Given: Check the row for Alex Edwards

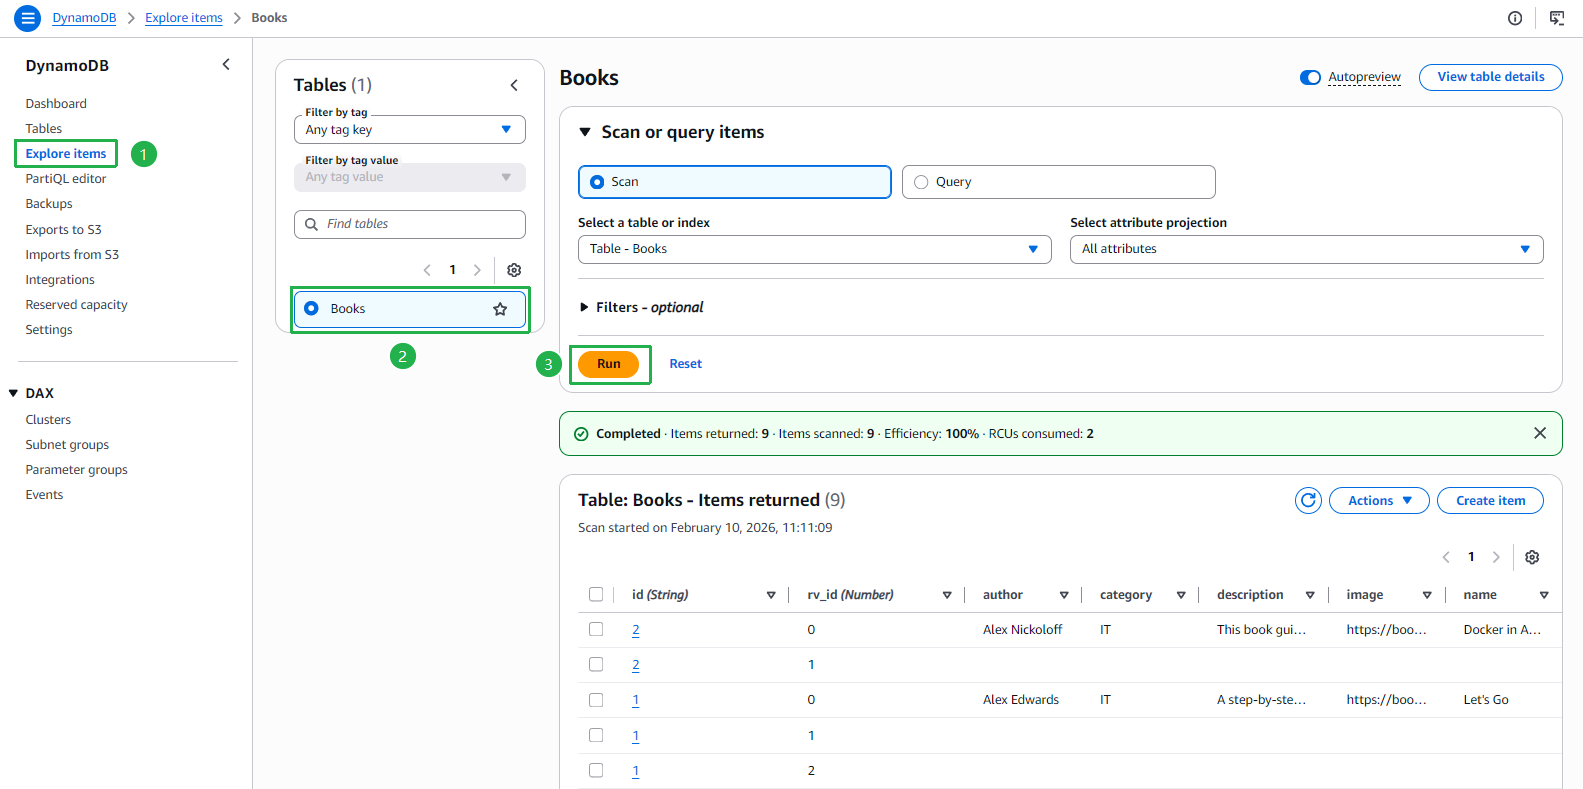Looking at the screenshot, I should coord(596,700).
